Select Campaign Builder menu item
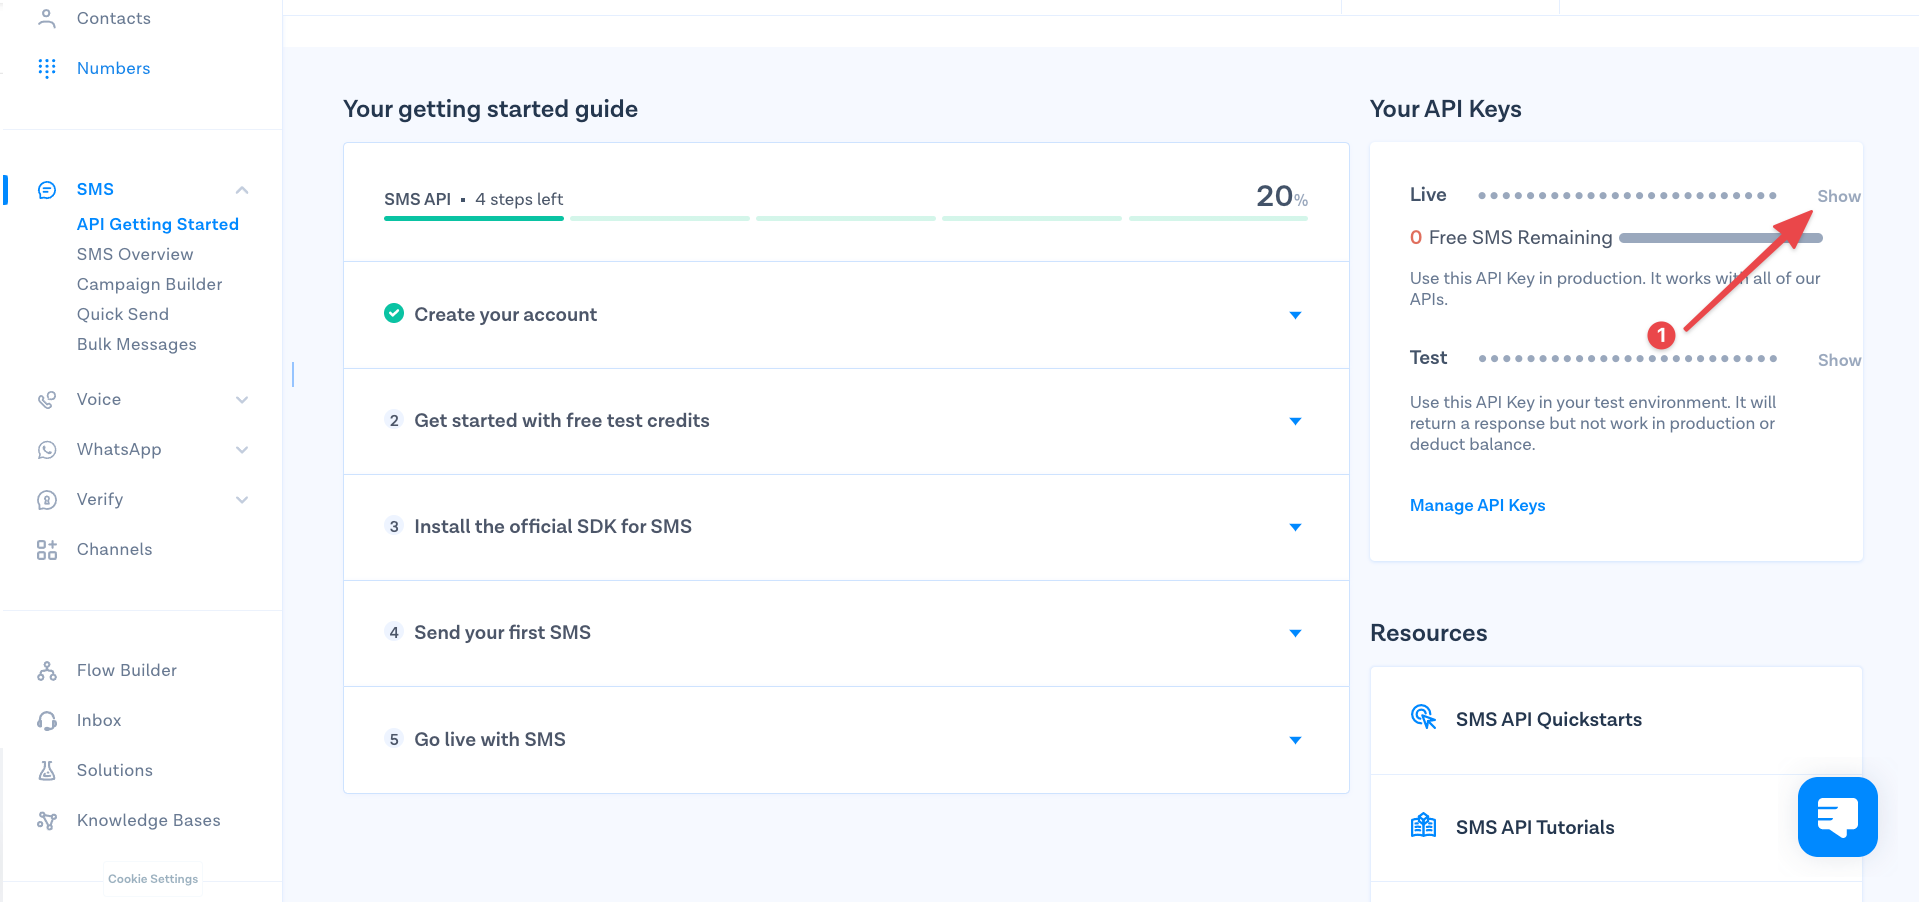Viewport: 1919px width, 902px height. [x=150, y=284]
